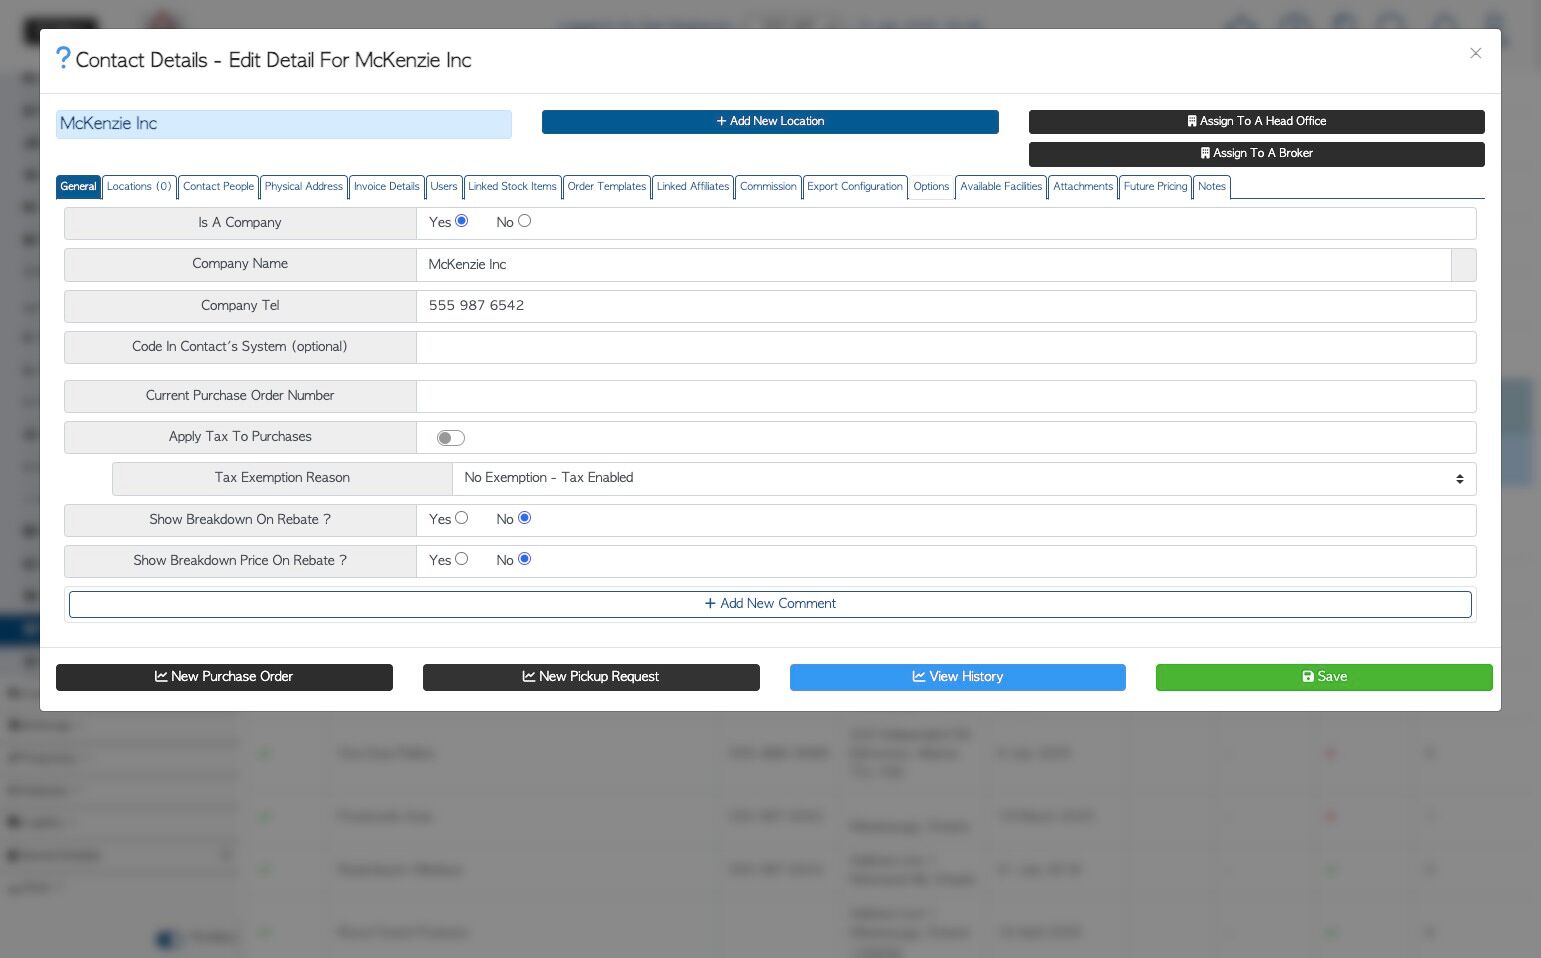
Task: Create a New Purchase Order
Action: coord(224,677)
